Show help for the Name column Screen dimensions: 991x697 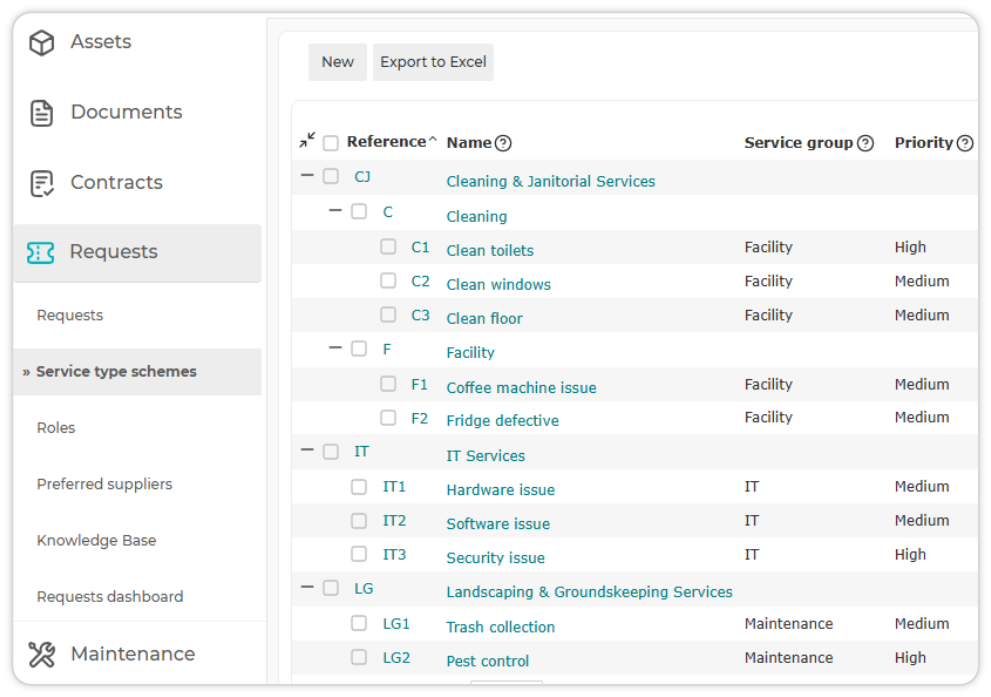[x=503, y=143]
